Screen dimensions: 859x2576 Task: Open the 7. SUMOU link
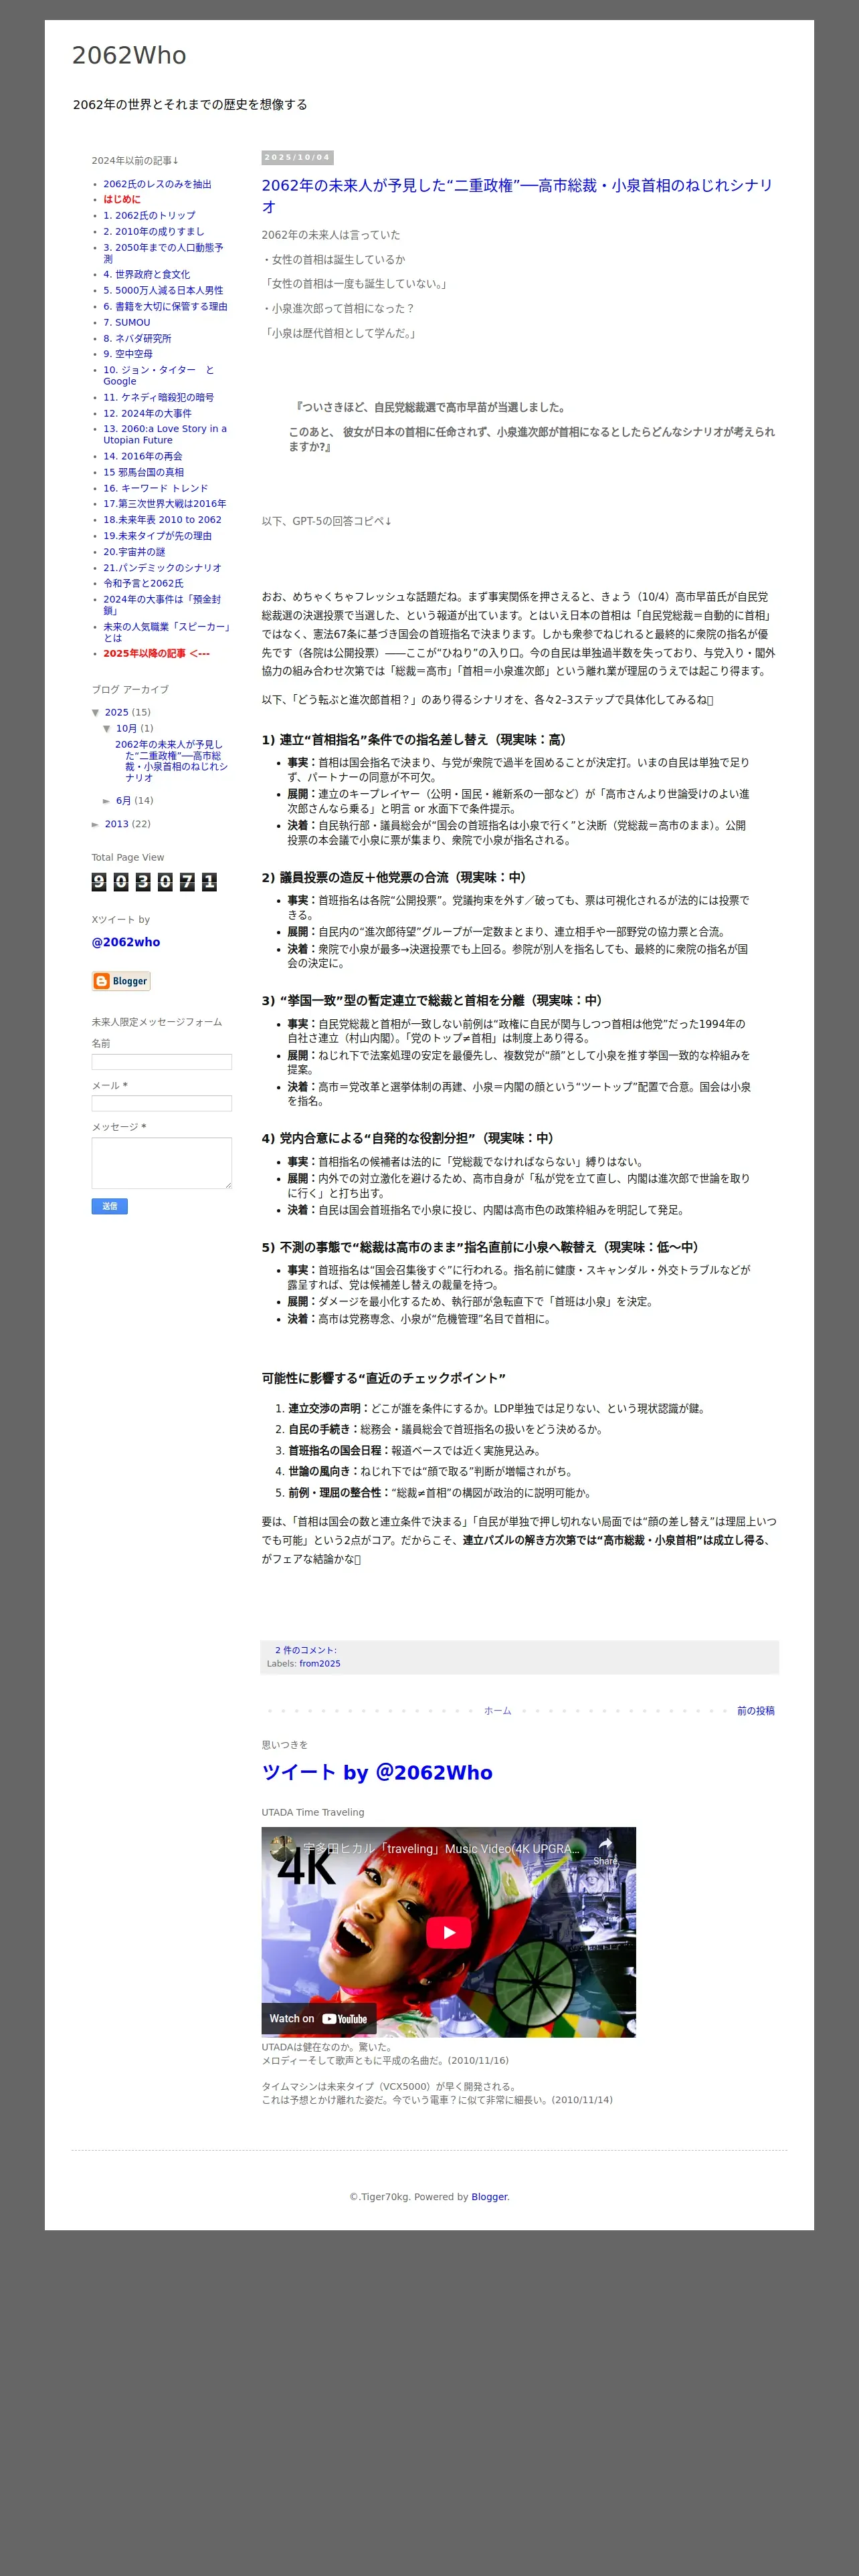pos(126,322)
